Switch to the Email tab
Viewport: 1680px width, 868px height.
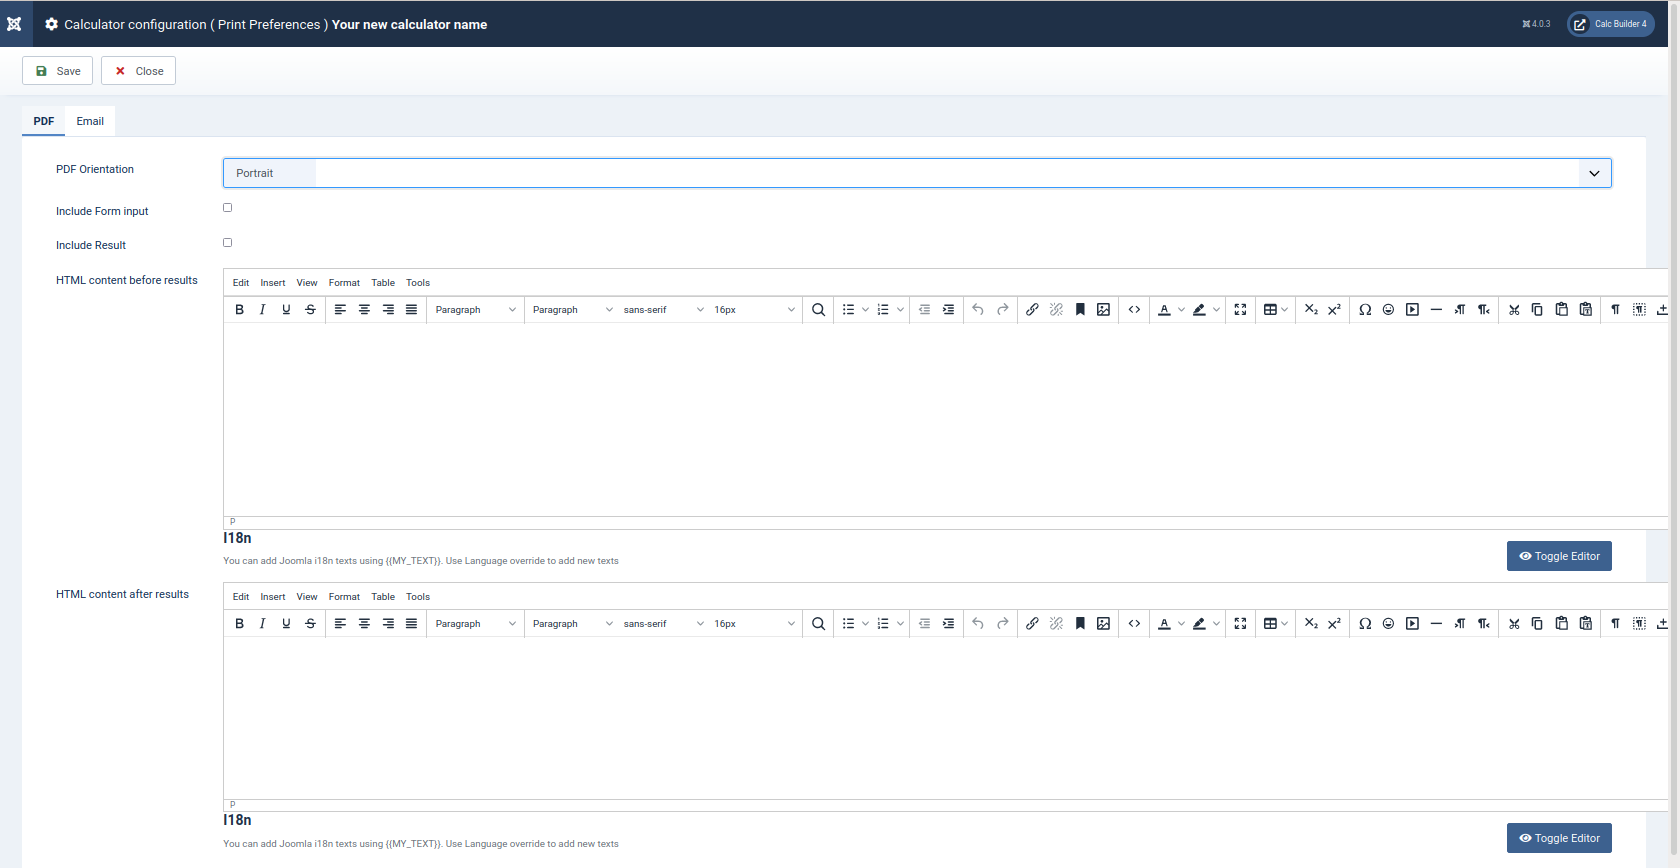tap(90, 121)
